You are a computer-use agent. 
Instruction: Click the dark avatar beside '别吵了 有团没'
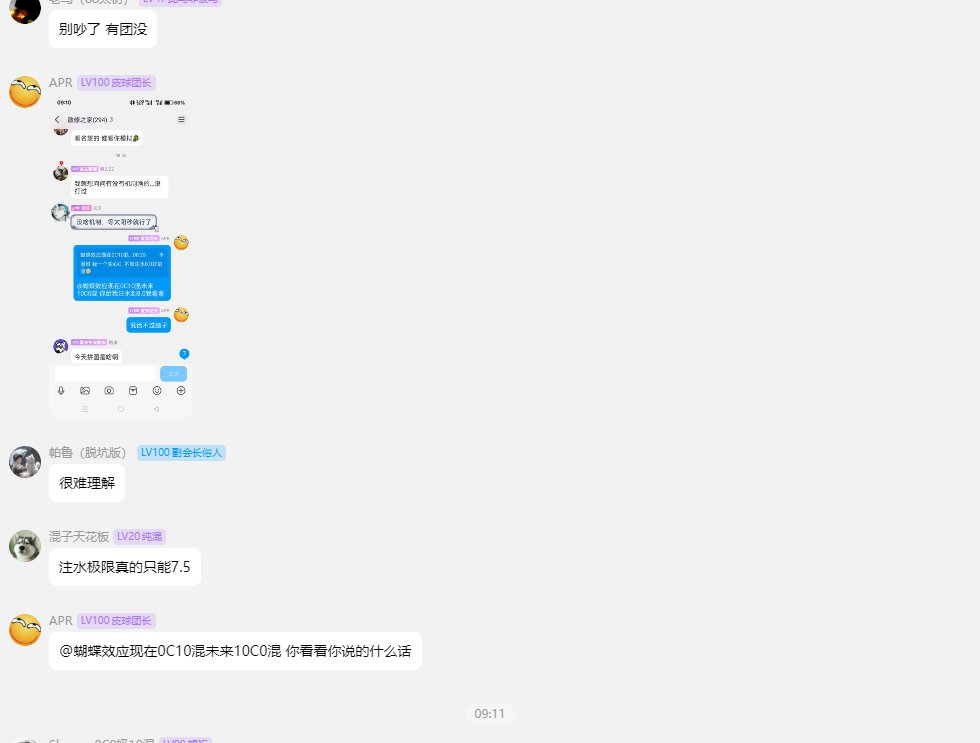tap(25, 9)
